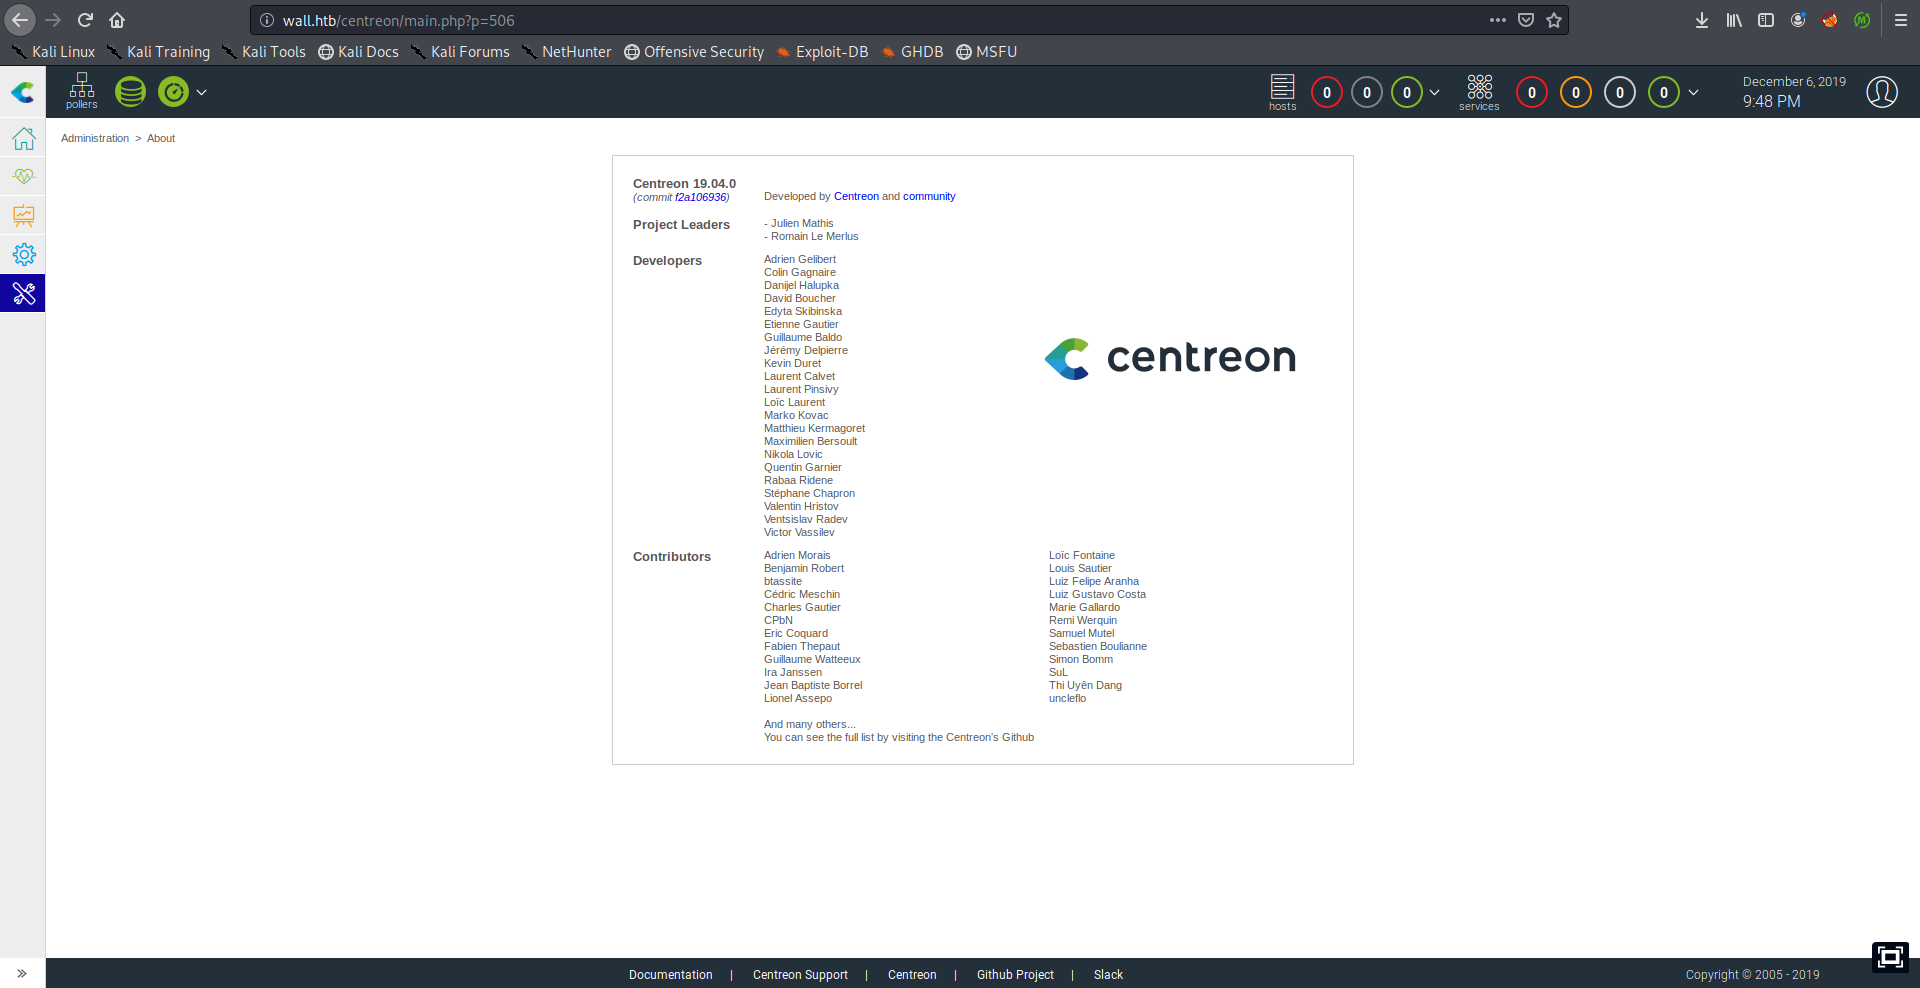This screenshot has height=988, width=1920.
Task: Expand the pollers dropdown chevron
Action: click(202, 92)
